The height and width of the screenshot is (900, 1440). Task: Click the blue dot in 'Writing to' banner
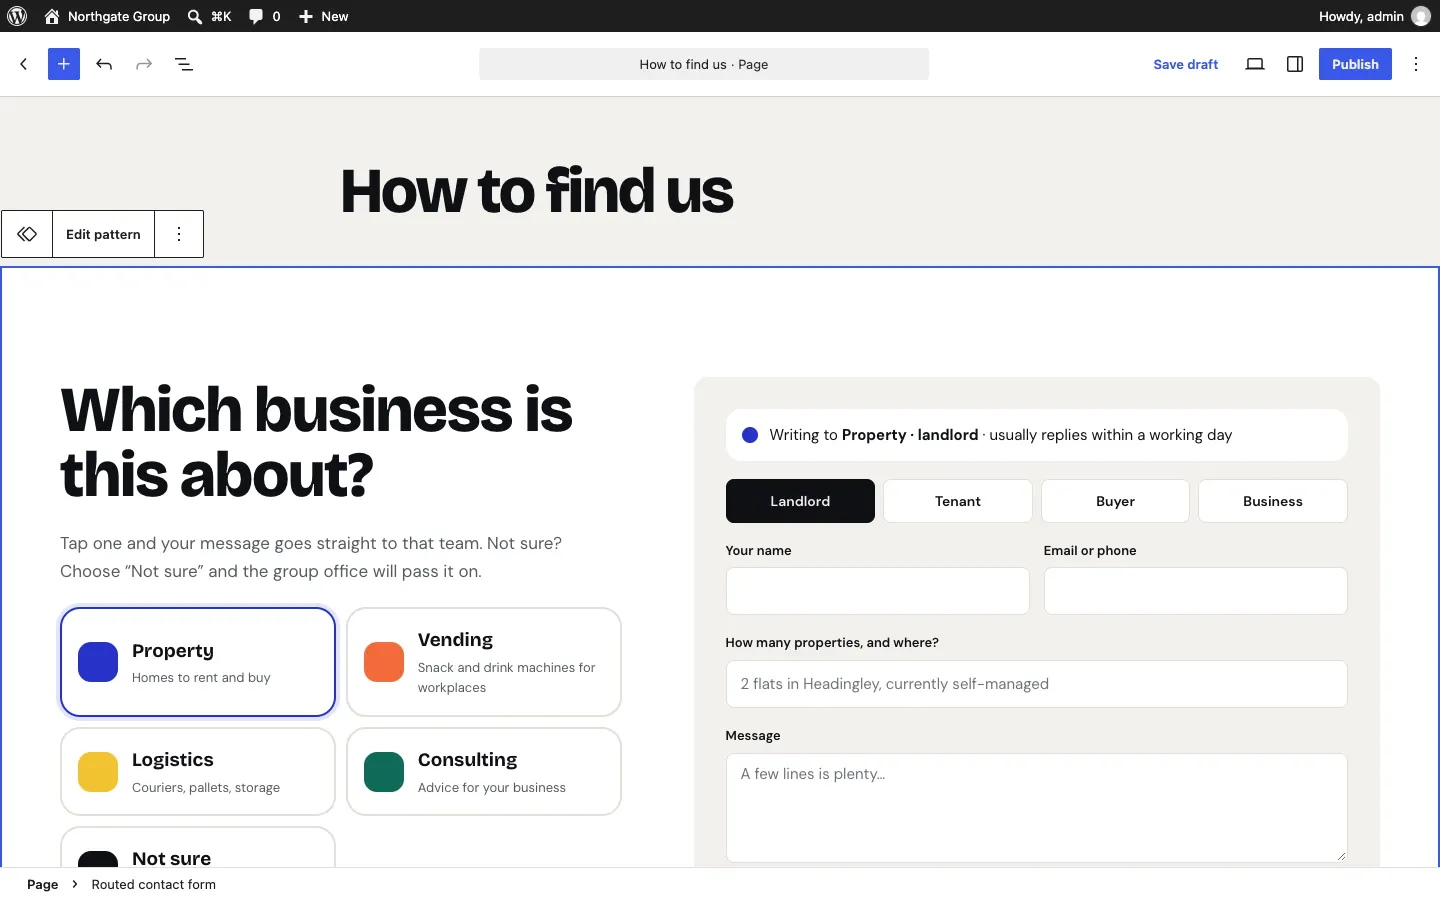pyautogui.click(x=750, y=435)
